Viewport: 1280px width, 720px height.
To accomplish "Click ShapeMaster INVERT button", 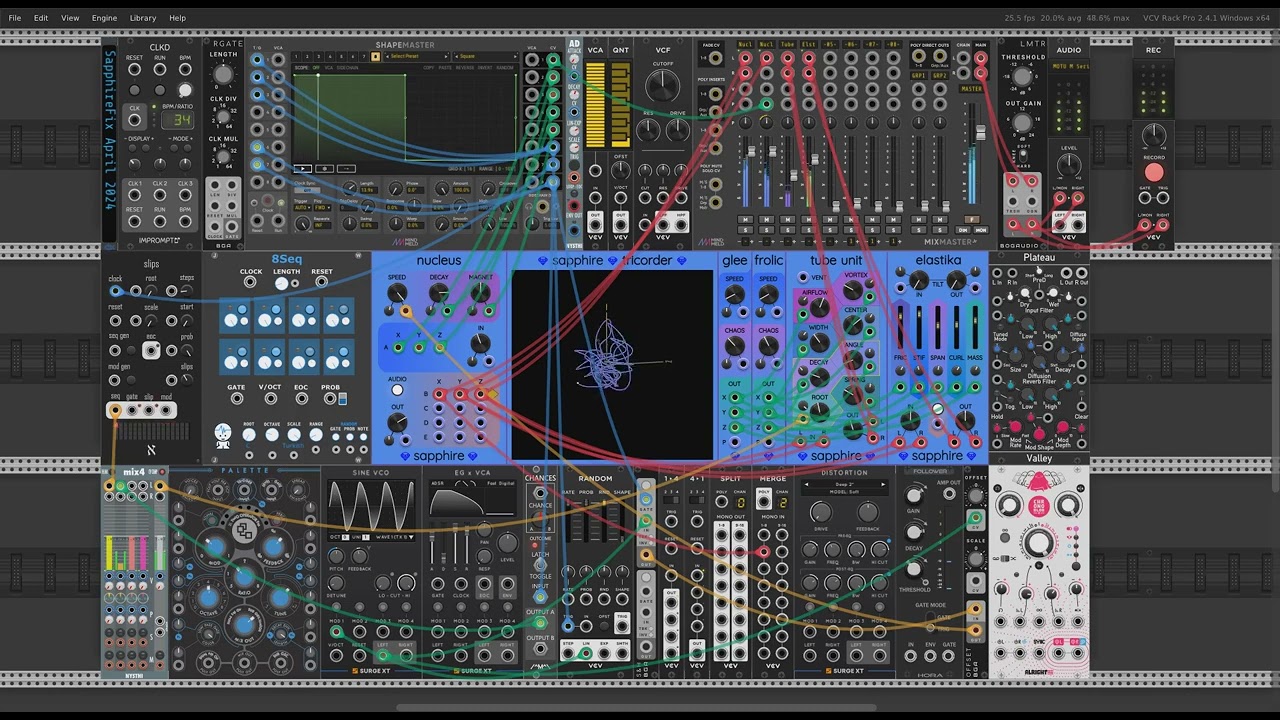I will [485, 68].
